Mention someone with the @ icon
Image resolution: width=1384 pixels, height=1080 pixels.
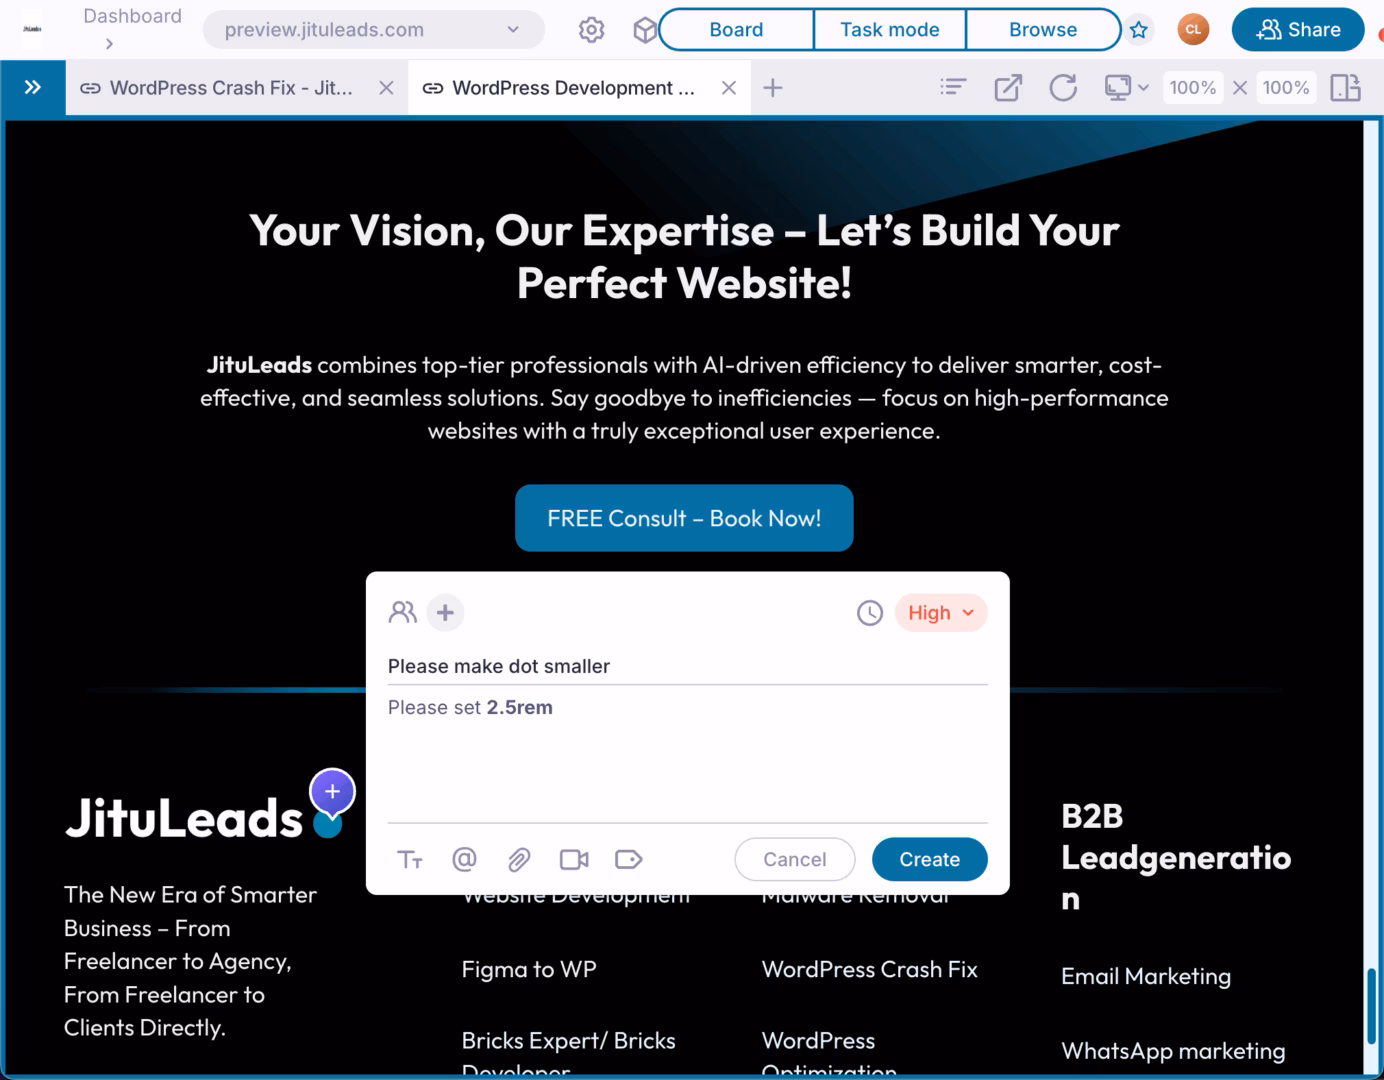[464, 859]
